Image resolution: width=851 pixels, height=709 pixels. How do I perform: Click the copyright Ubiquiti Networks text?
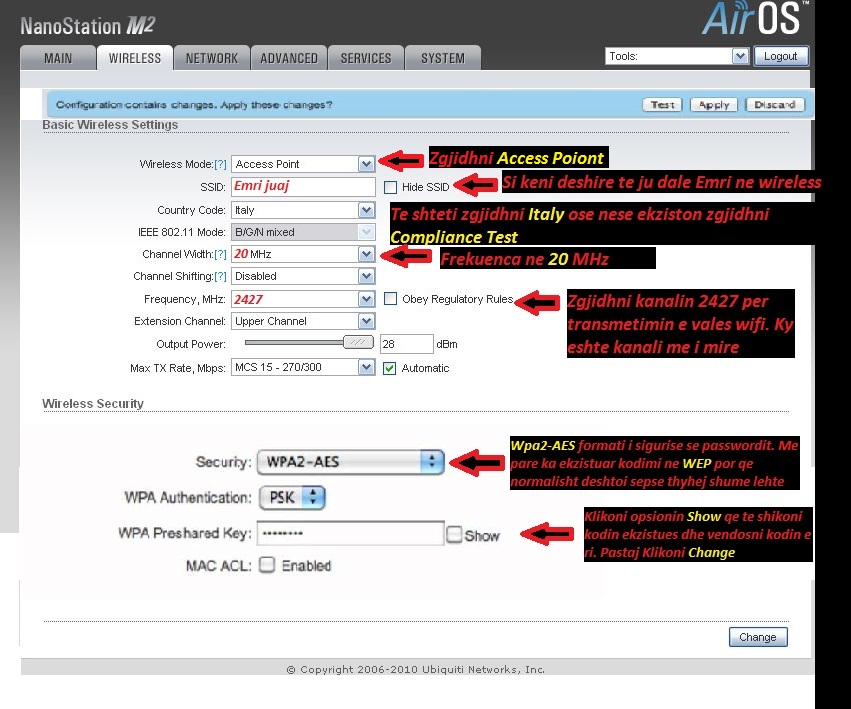point(416,670)
